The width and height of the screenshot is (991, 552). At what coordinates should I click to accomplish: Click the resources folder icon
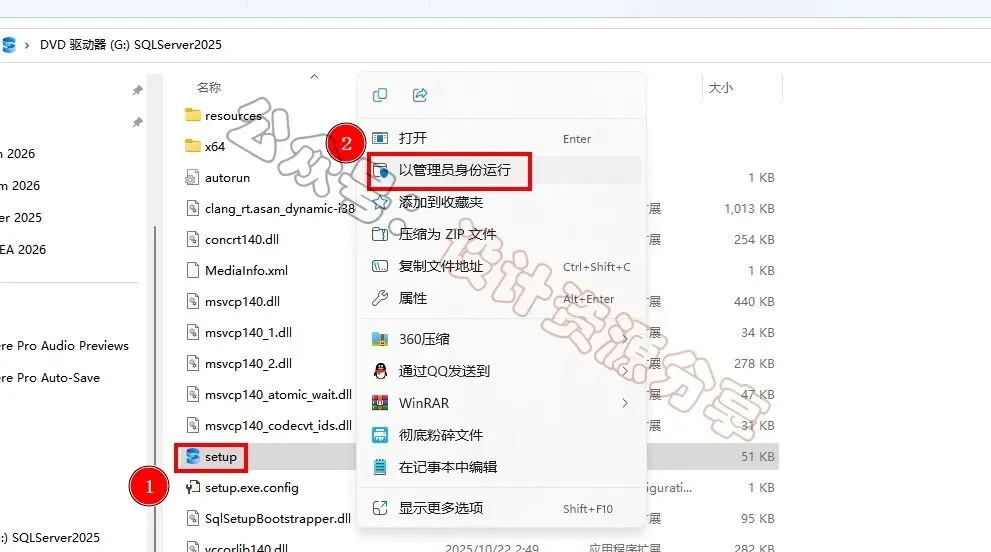click(193, 115)
